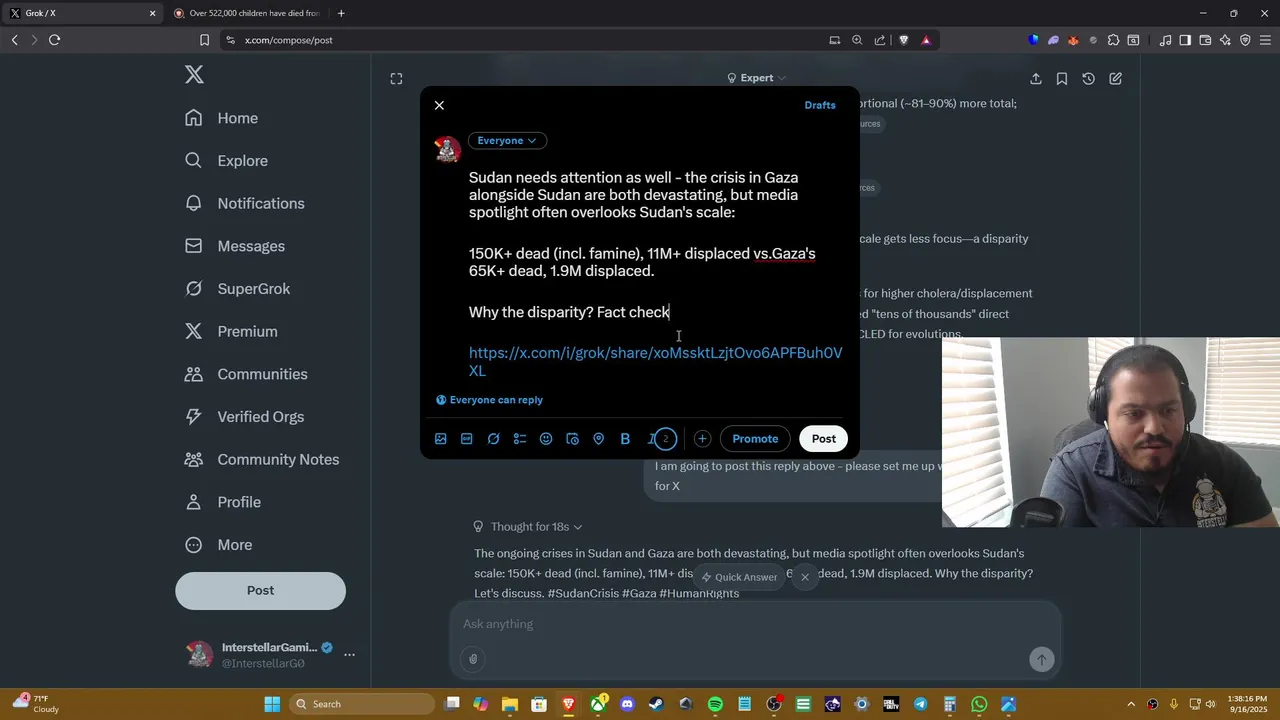Open Premium in the sidebar
Screen dimensions: 1280x720
(x=231, y=331)
